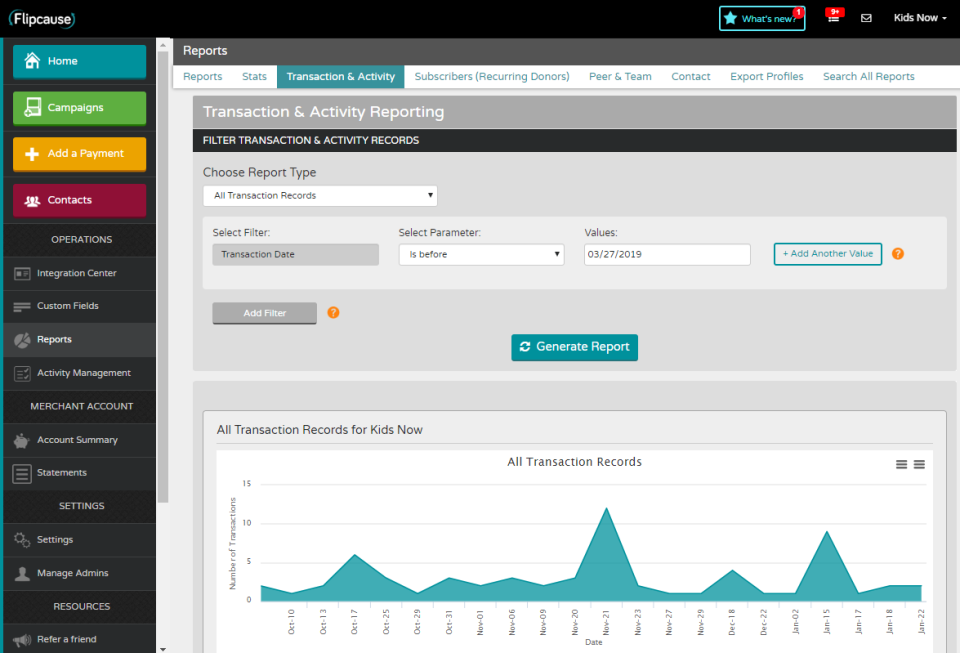Click the Add a Payment button
Viewport: 960px width, 653px height.
point(79,154)
